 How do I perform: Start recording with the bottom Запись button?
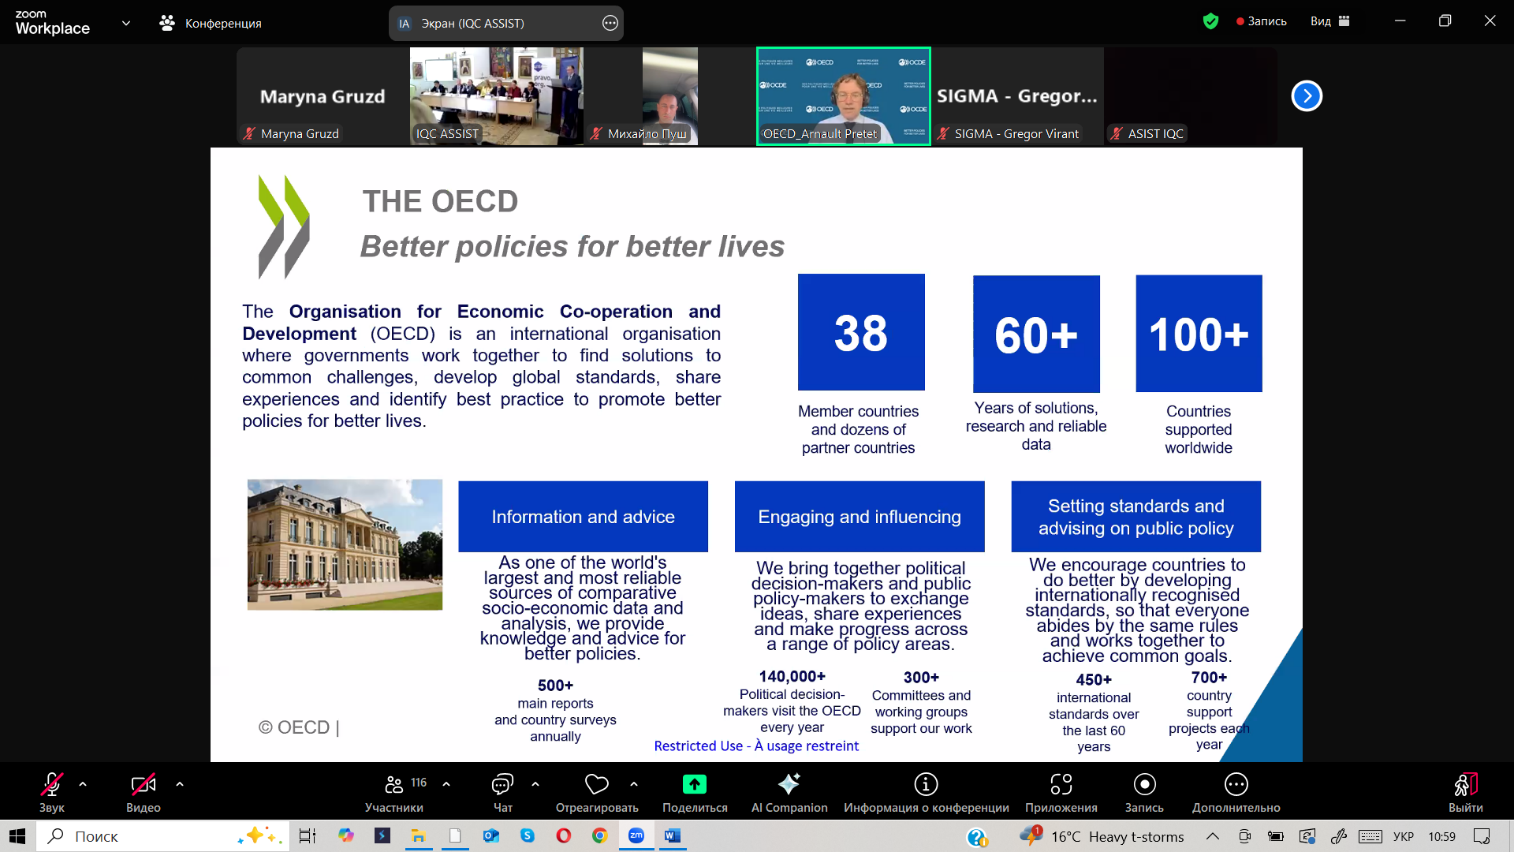1144,792
